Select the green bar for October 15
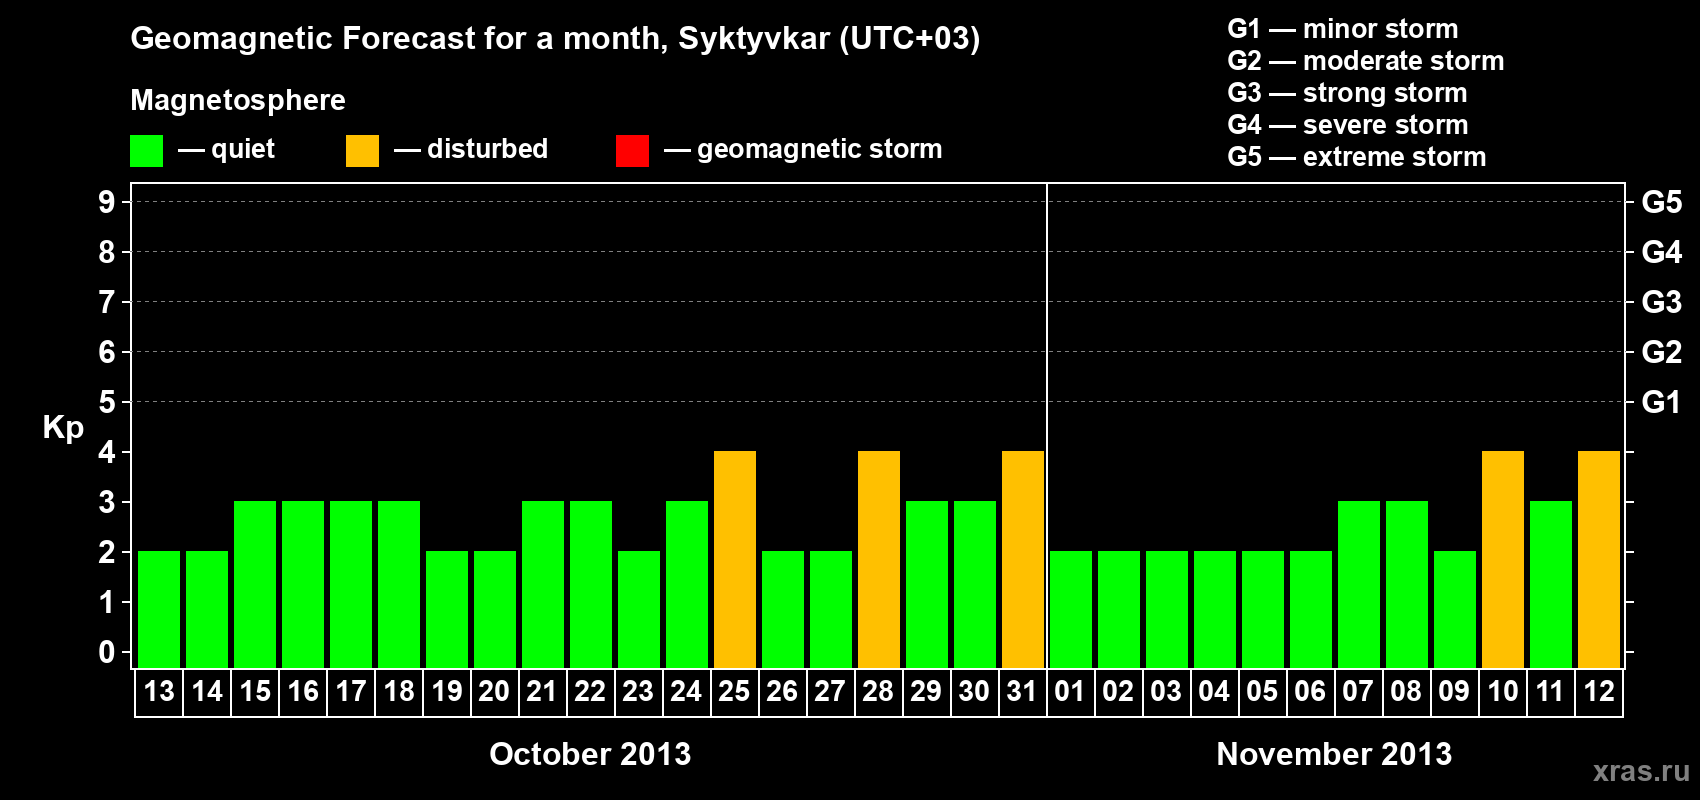1700x800 pixels. pyautogui.click(x=255, y=584)
